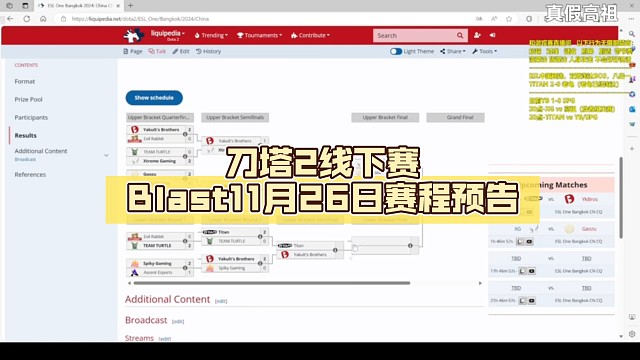The height and width of the screenshot is (360, 640).
Task: Open match info for Evil Rabbit vs TEAM TURTLE lower bracket
Action: (x=185, y=241)
